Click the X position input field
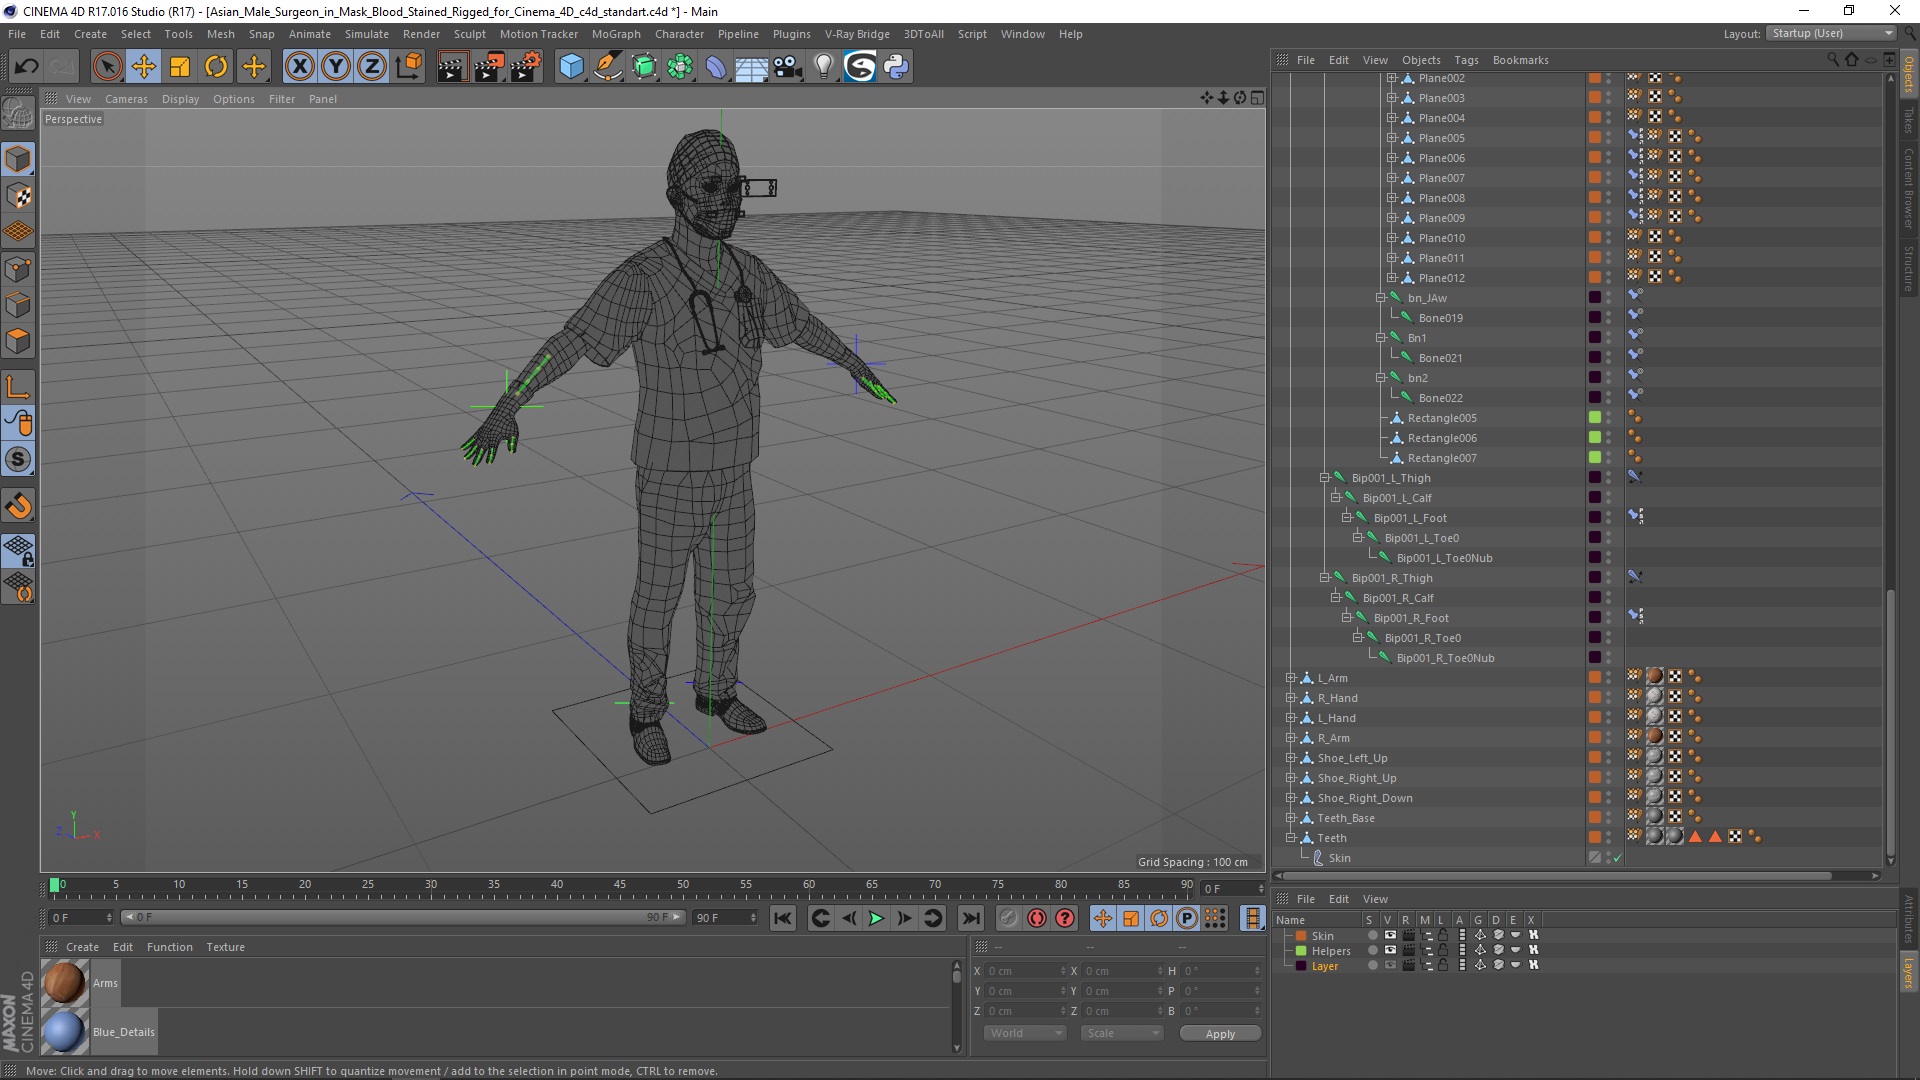Image resolution: width=1920 pixels, height=1080 pixels. pyautogui.click(x=1025, y=971)
